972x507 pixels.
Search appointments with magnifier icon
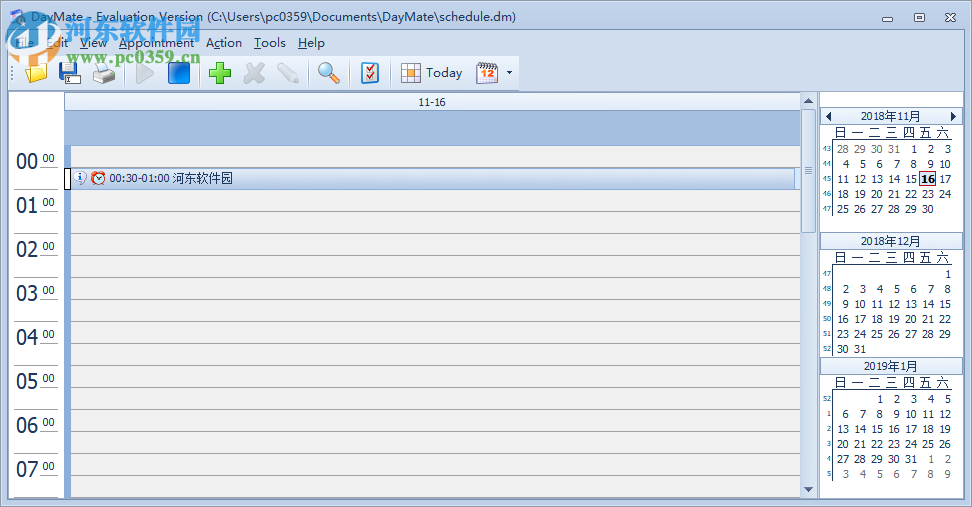329,73
